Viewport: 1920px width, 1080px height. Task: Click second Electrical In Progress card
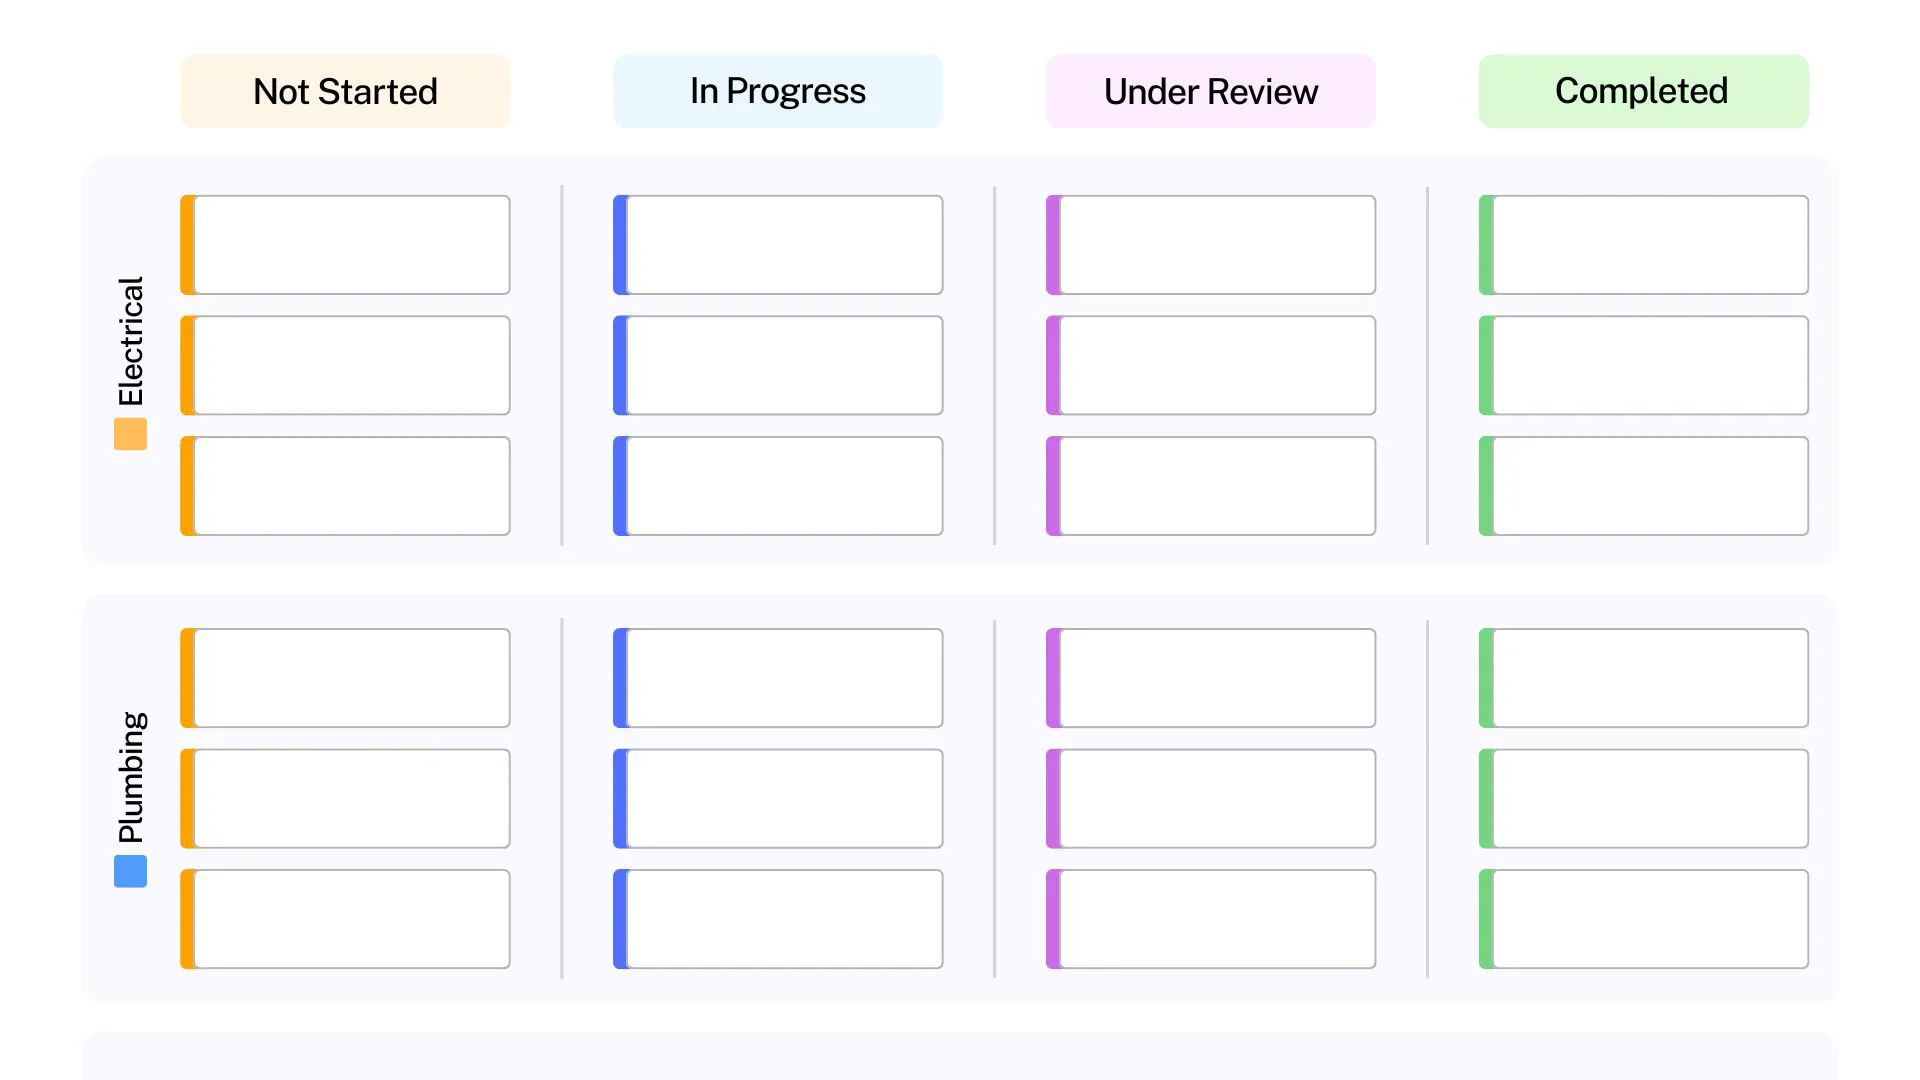778,365
